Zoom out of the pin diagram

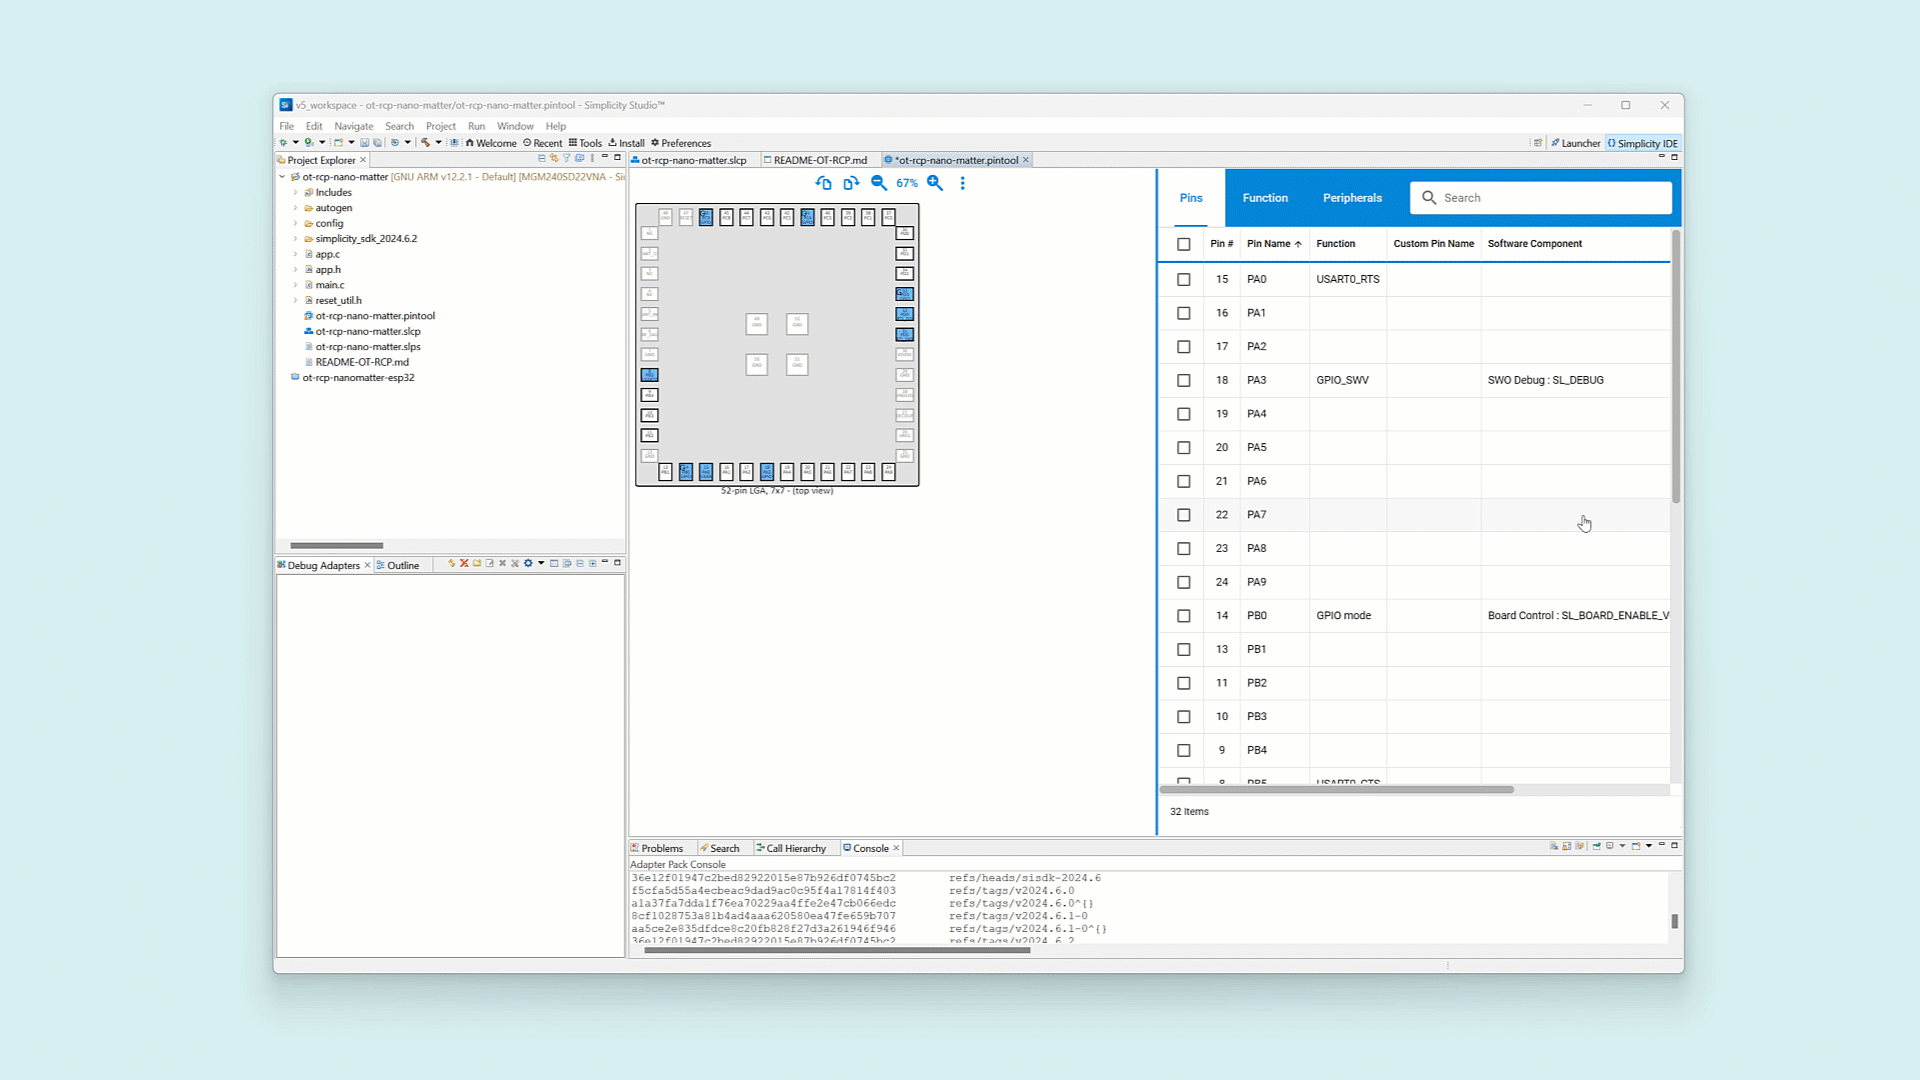[x=879, y=183]
